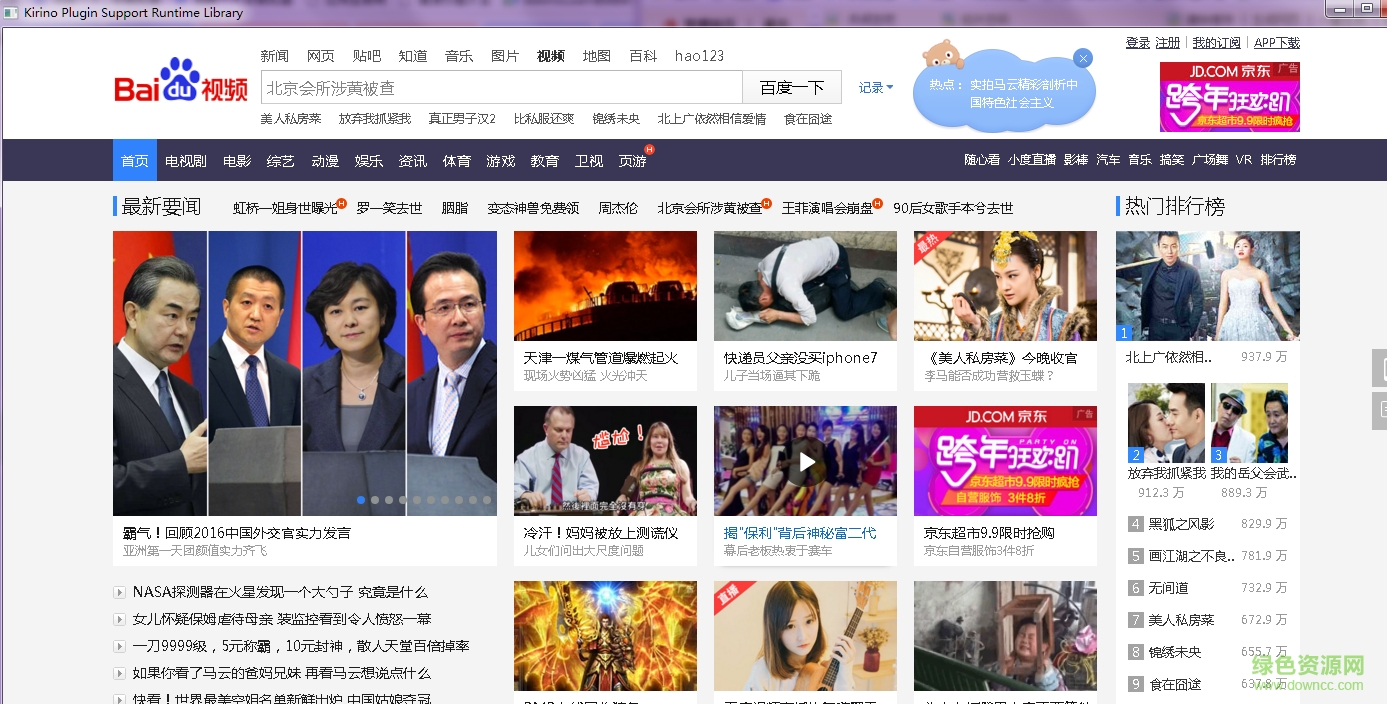
Task: Click the hot H badge next to 页游
Action: (x=649, y=149)
